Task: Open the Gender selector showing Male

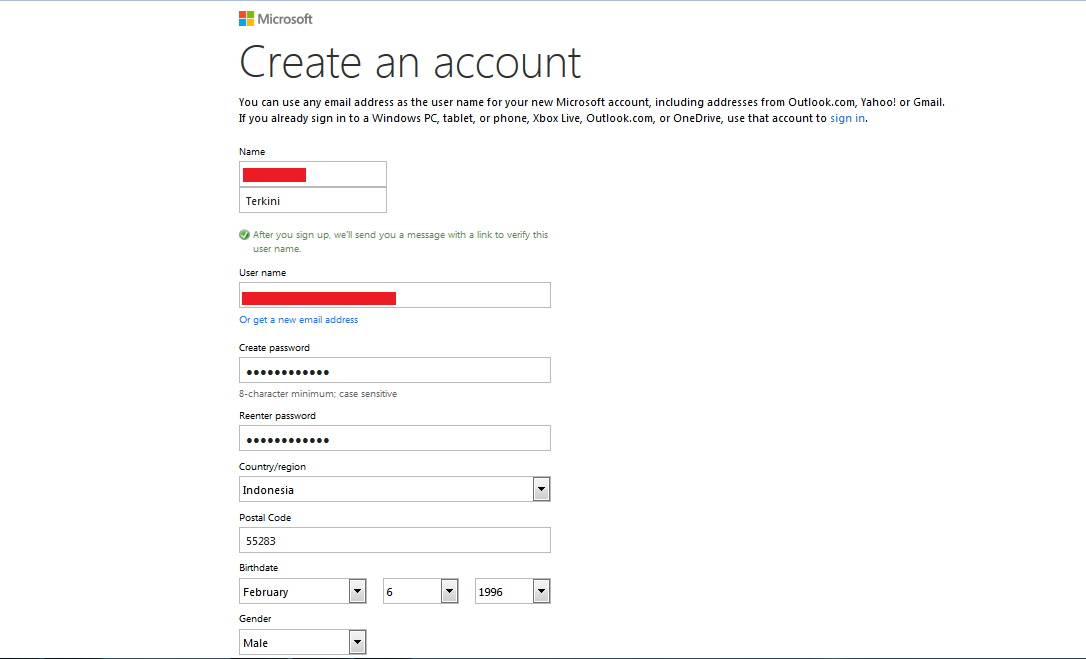Action: click(x=300, y=642)
